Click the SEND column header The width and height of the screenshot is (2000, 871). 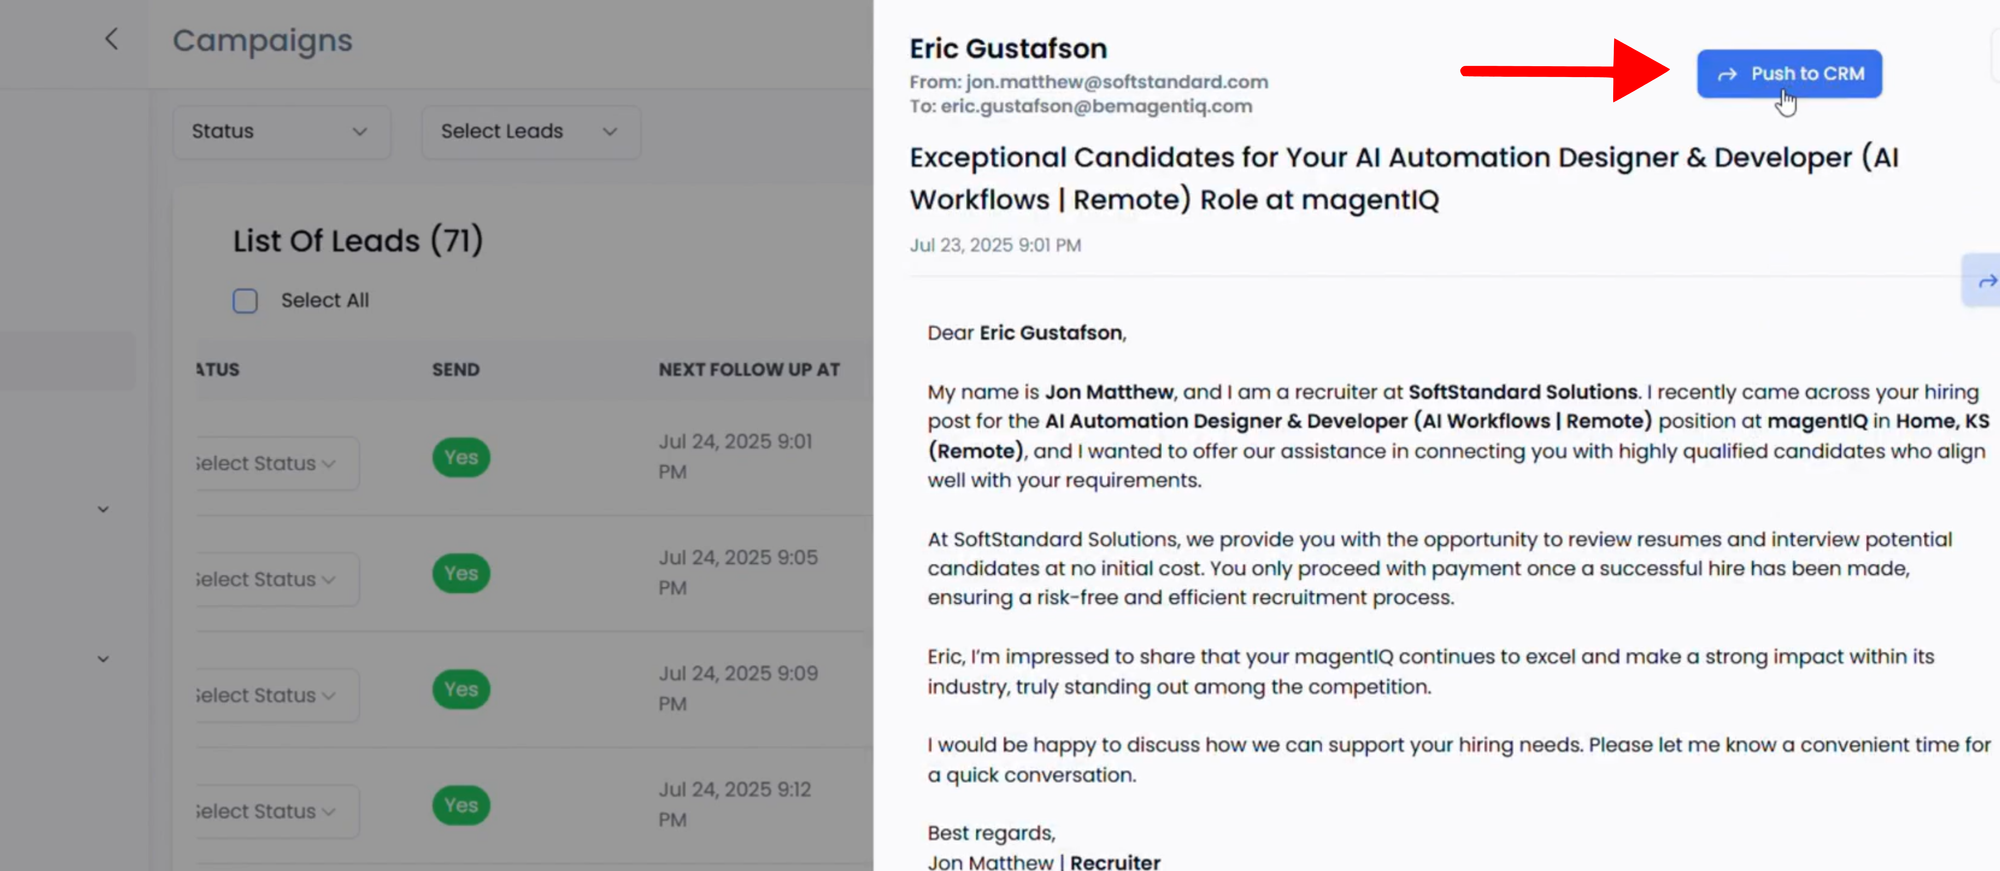pyautogui.click(x=456, y=370)
